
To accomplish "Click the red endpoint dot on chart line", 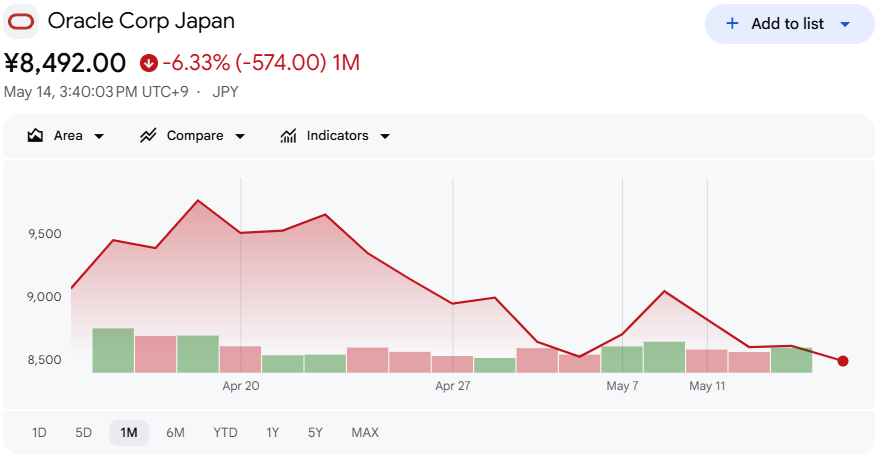I will [842, 361].
